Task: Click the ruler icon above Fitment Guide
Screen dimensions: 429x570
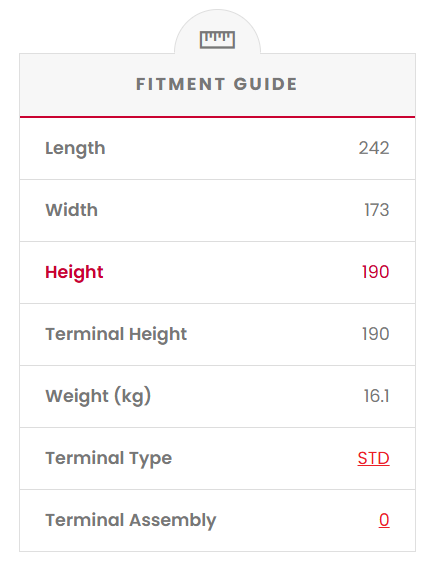Action: point(217,40)
